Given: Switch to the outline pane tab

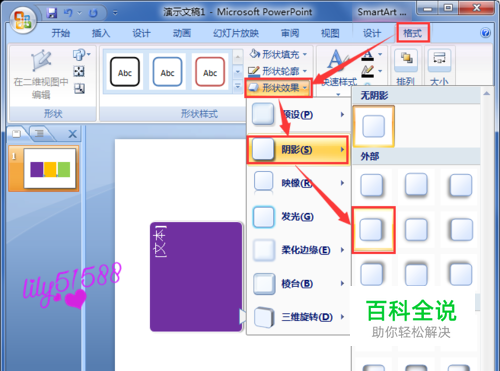Looking at the screenshot, I should [40, 134].
